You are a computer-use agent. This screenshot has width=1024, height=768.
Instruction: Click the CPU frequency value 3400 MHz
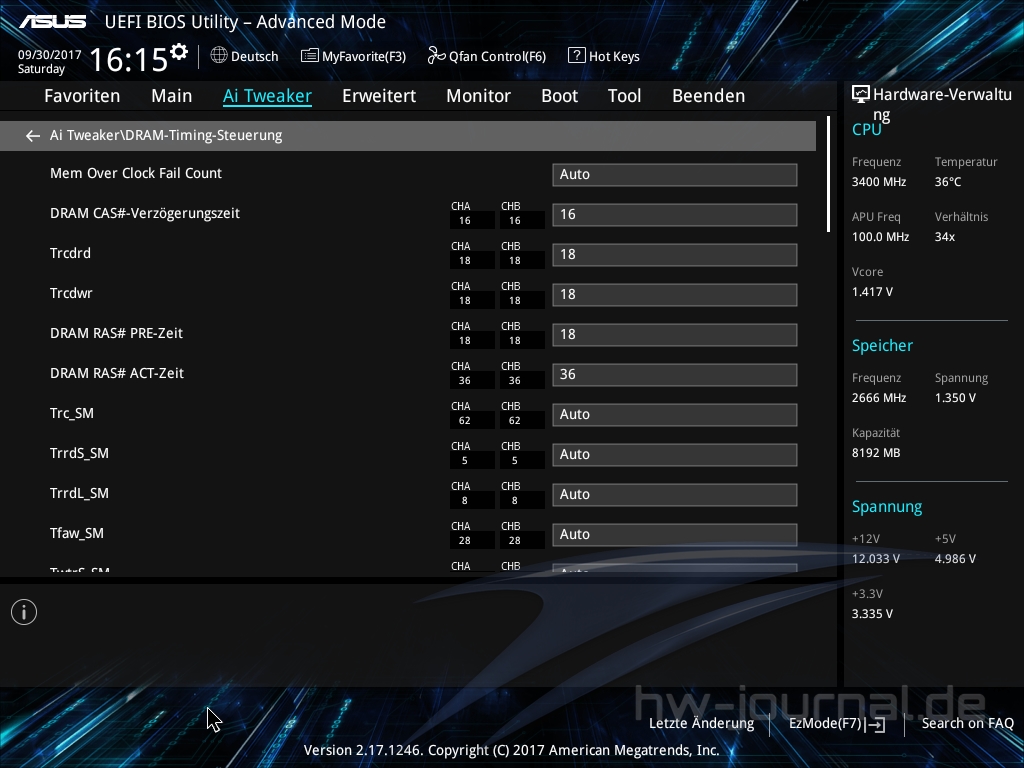[x=879, y=182]
